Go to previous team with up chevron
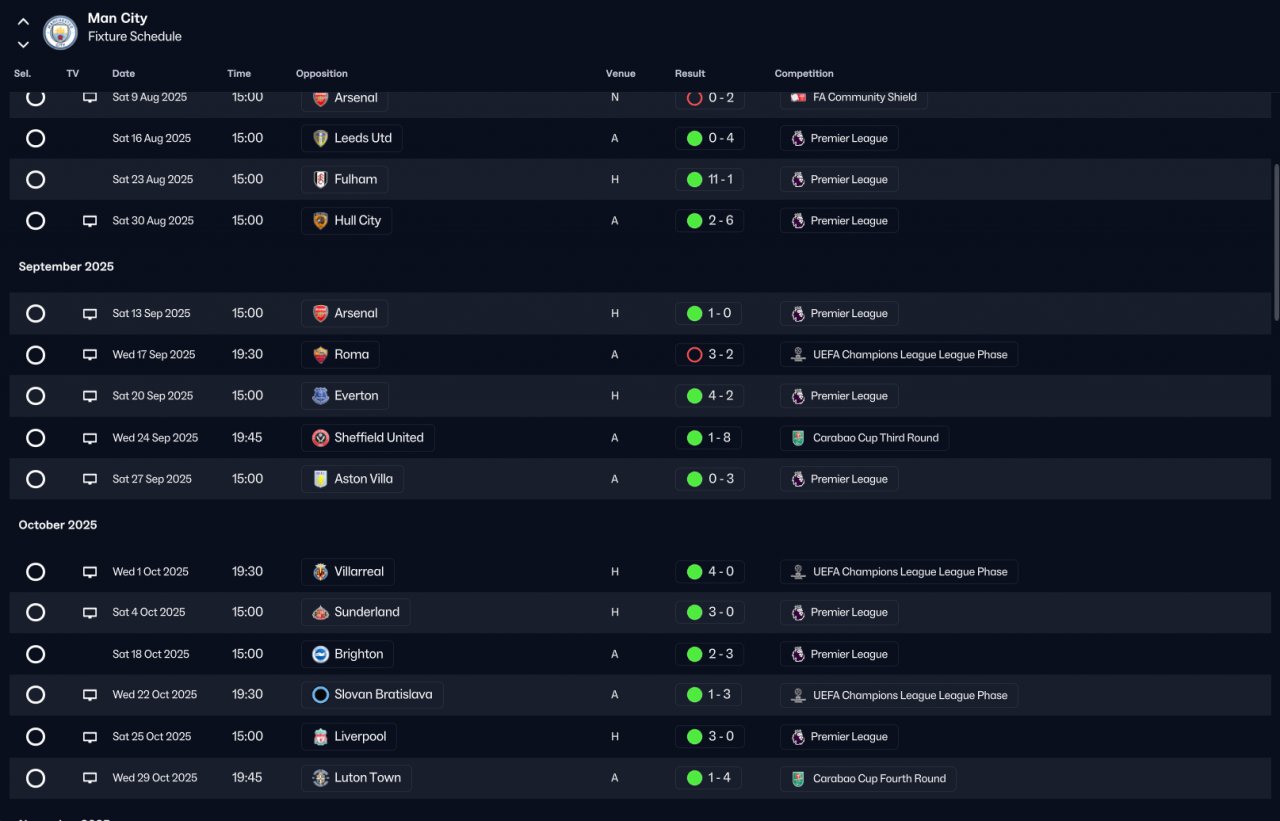The height and width of the screenshot is (821, 1280). [23, 21]
